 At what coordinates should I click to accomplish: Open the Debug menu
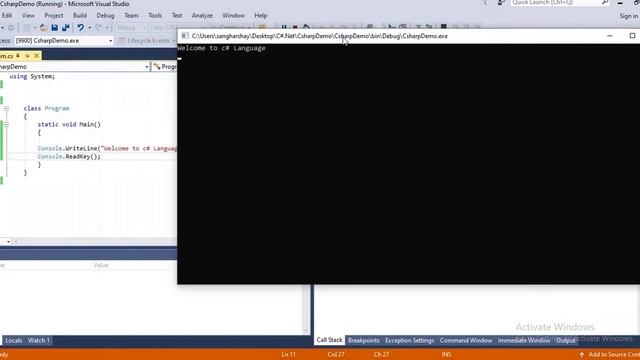(x=105, y=16)
